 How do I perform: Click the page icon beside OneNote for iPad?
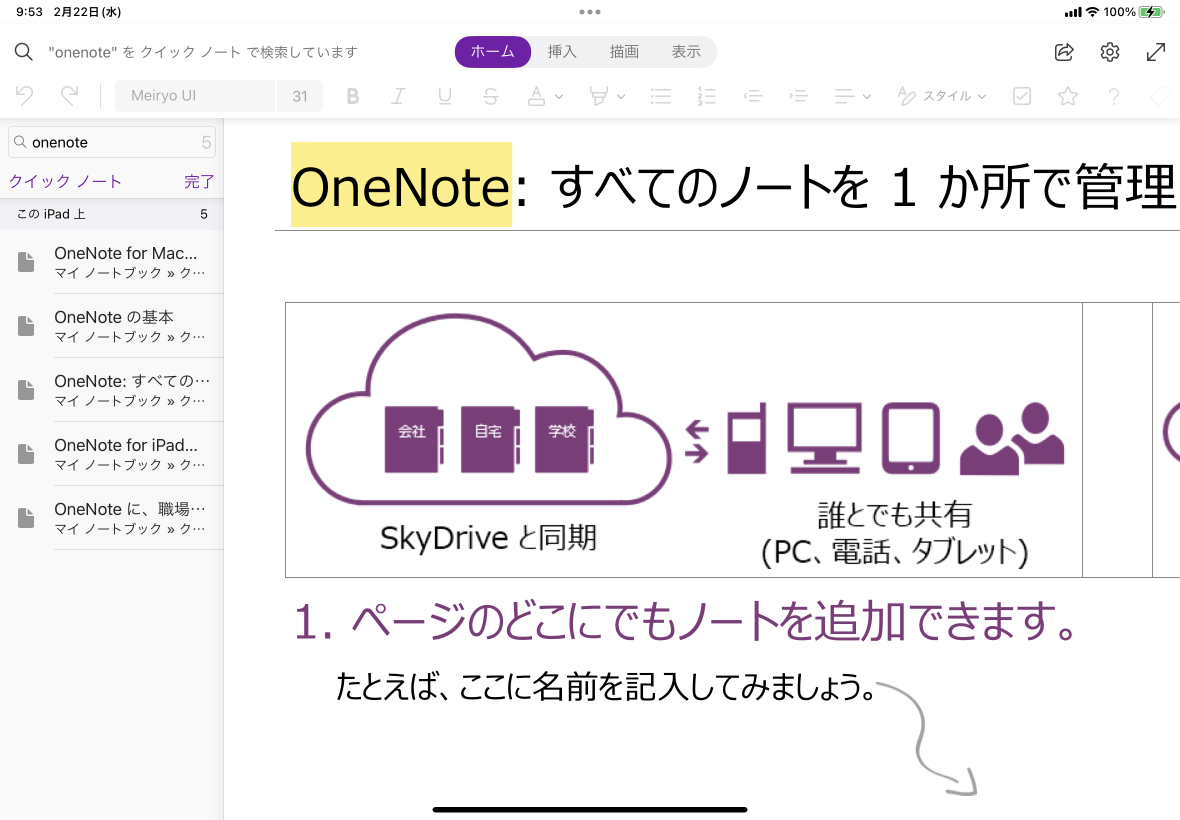pyautogui.click(x=26, y=454)
